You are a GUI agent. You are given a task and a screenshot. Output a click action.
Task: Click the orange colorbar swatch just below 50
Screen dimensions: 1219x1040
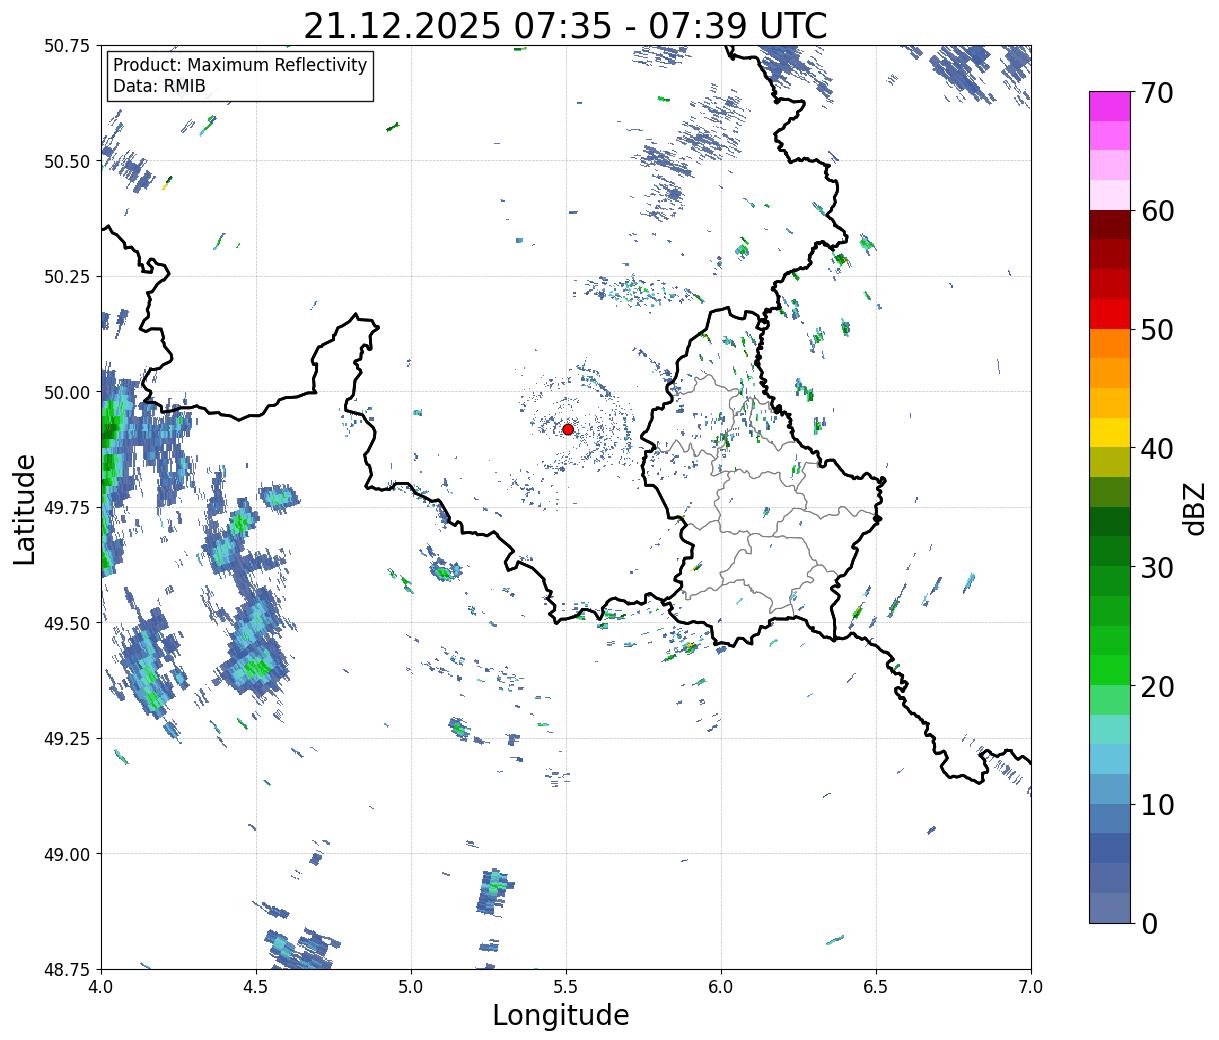click(x=1110, y=343)
